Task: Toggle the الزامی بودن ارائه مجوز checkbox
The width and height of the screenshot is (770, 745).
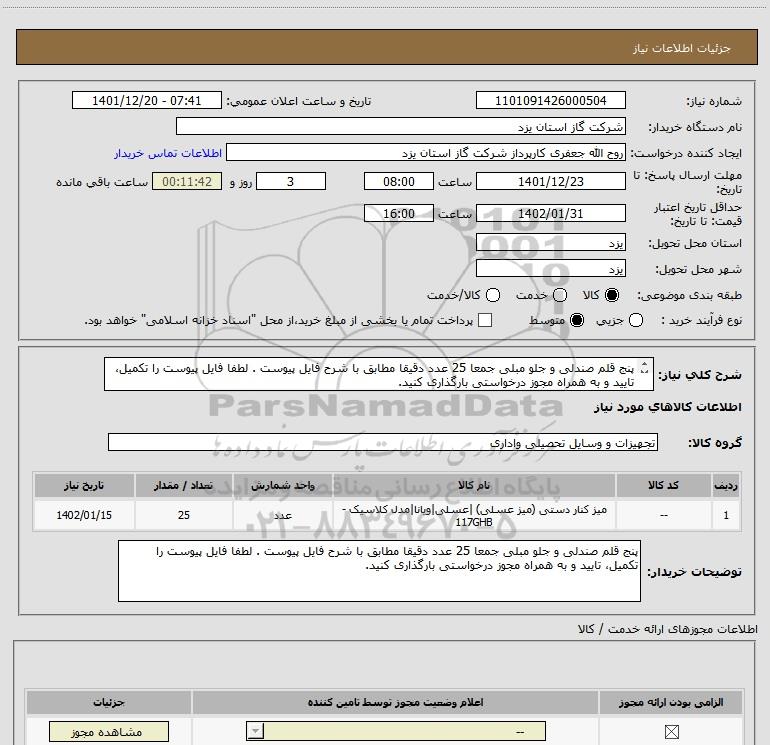Action: 671,732
